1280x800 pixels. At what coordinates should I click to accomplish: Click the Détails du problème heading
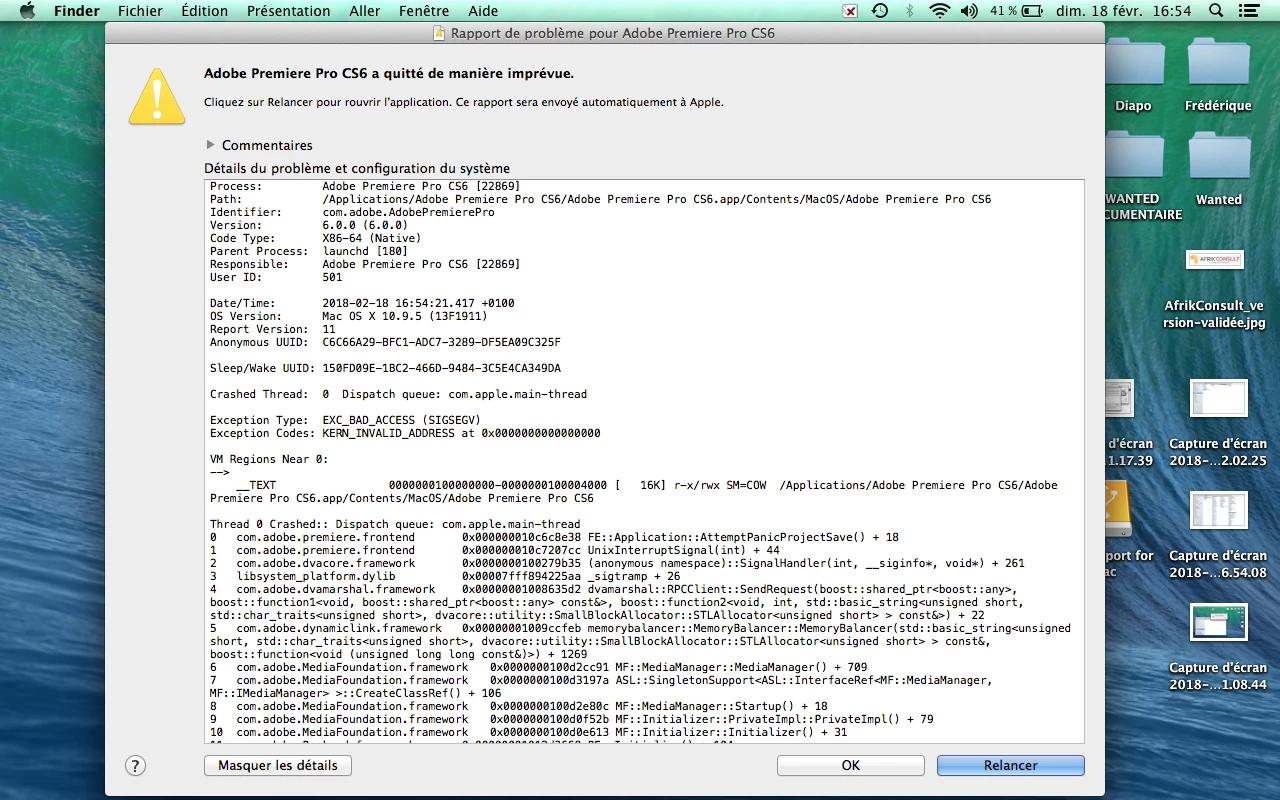[x=357, y=168]
